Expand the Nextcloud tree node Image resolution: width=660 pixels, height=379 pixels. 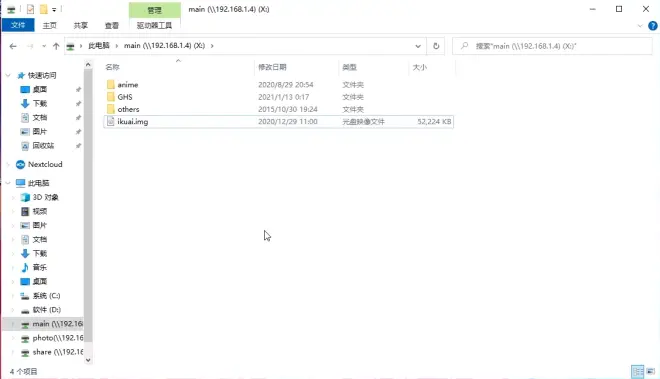(x=8, y=164)
